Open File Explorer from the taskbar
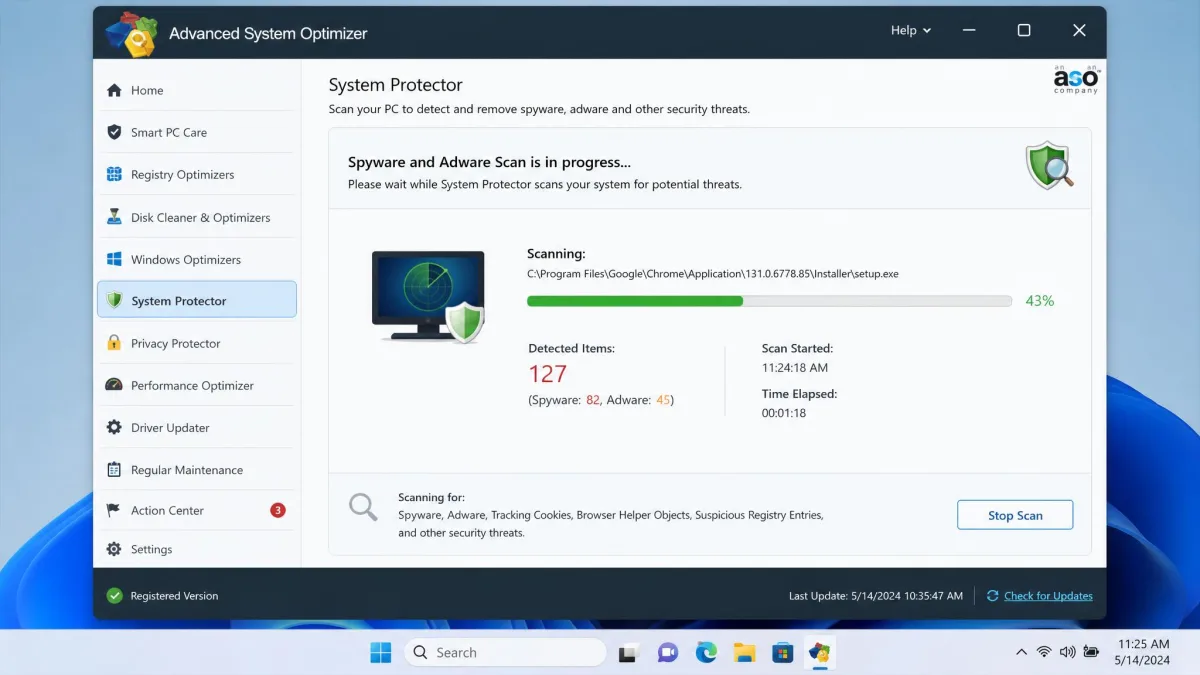 [744, 653]
